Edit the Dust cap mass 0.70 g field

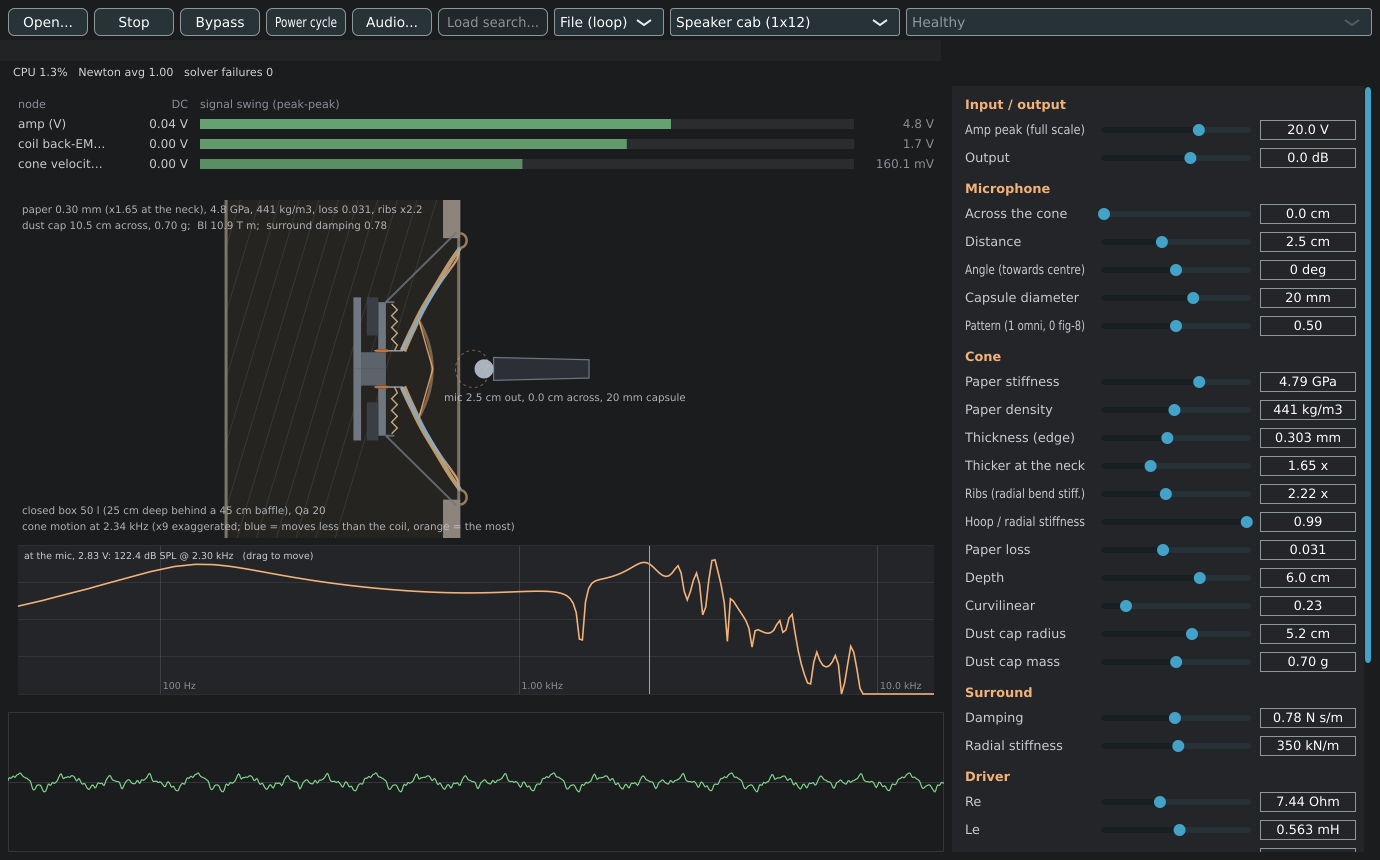(x=1308, y=662)
